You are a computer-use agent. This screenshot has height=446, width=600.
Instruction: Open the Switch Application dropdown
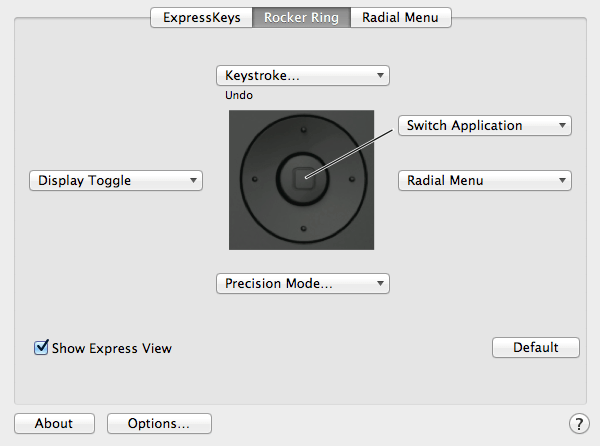tap(485, 125)
